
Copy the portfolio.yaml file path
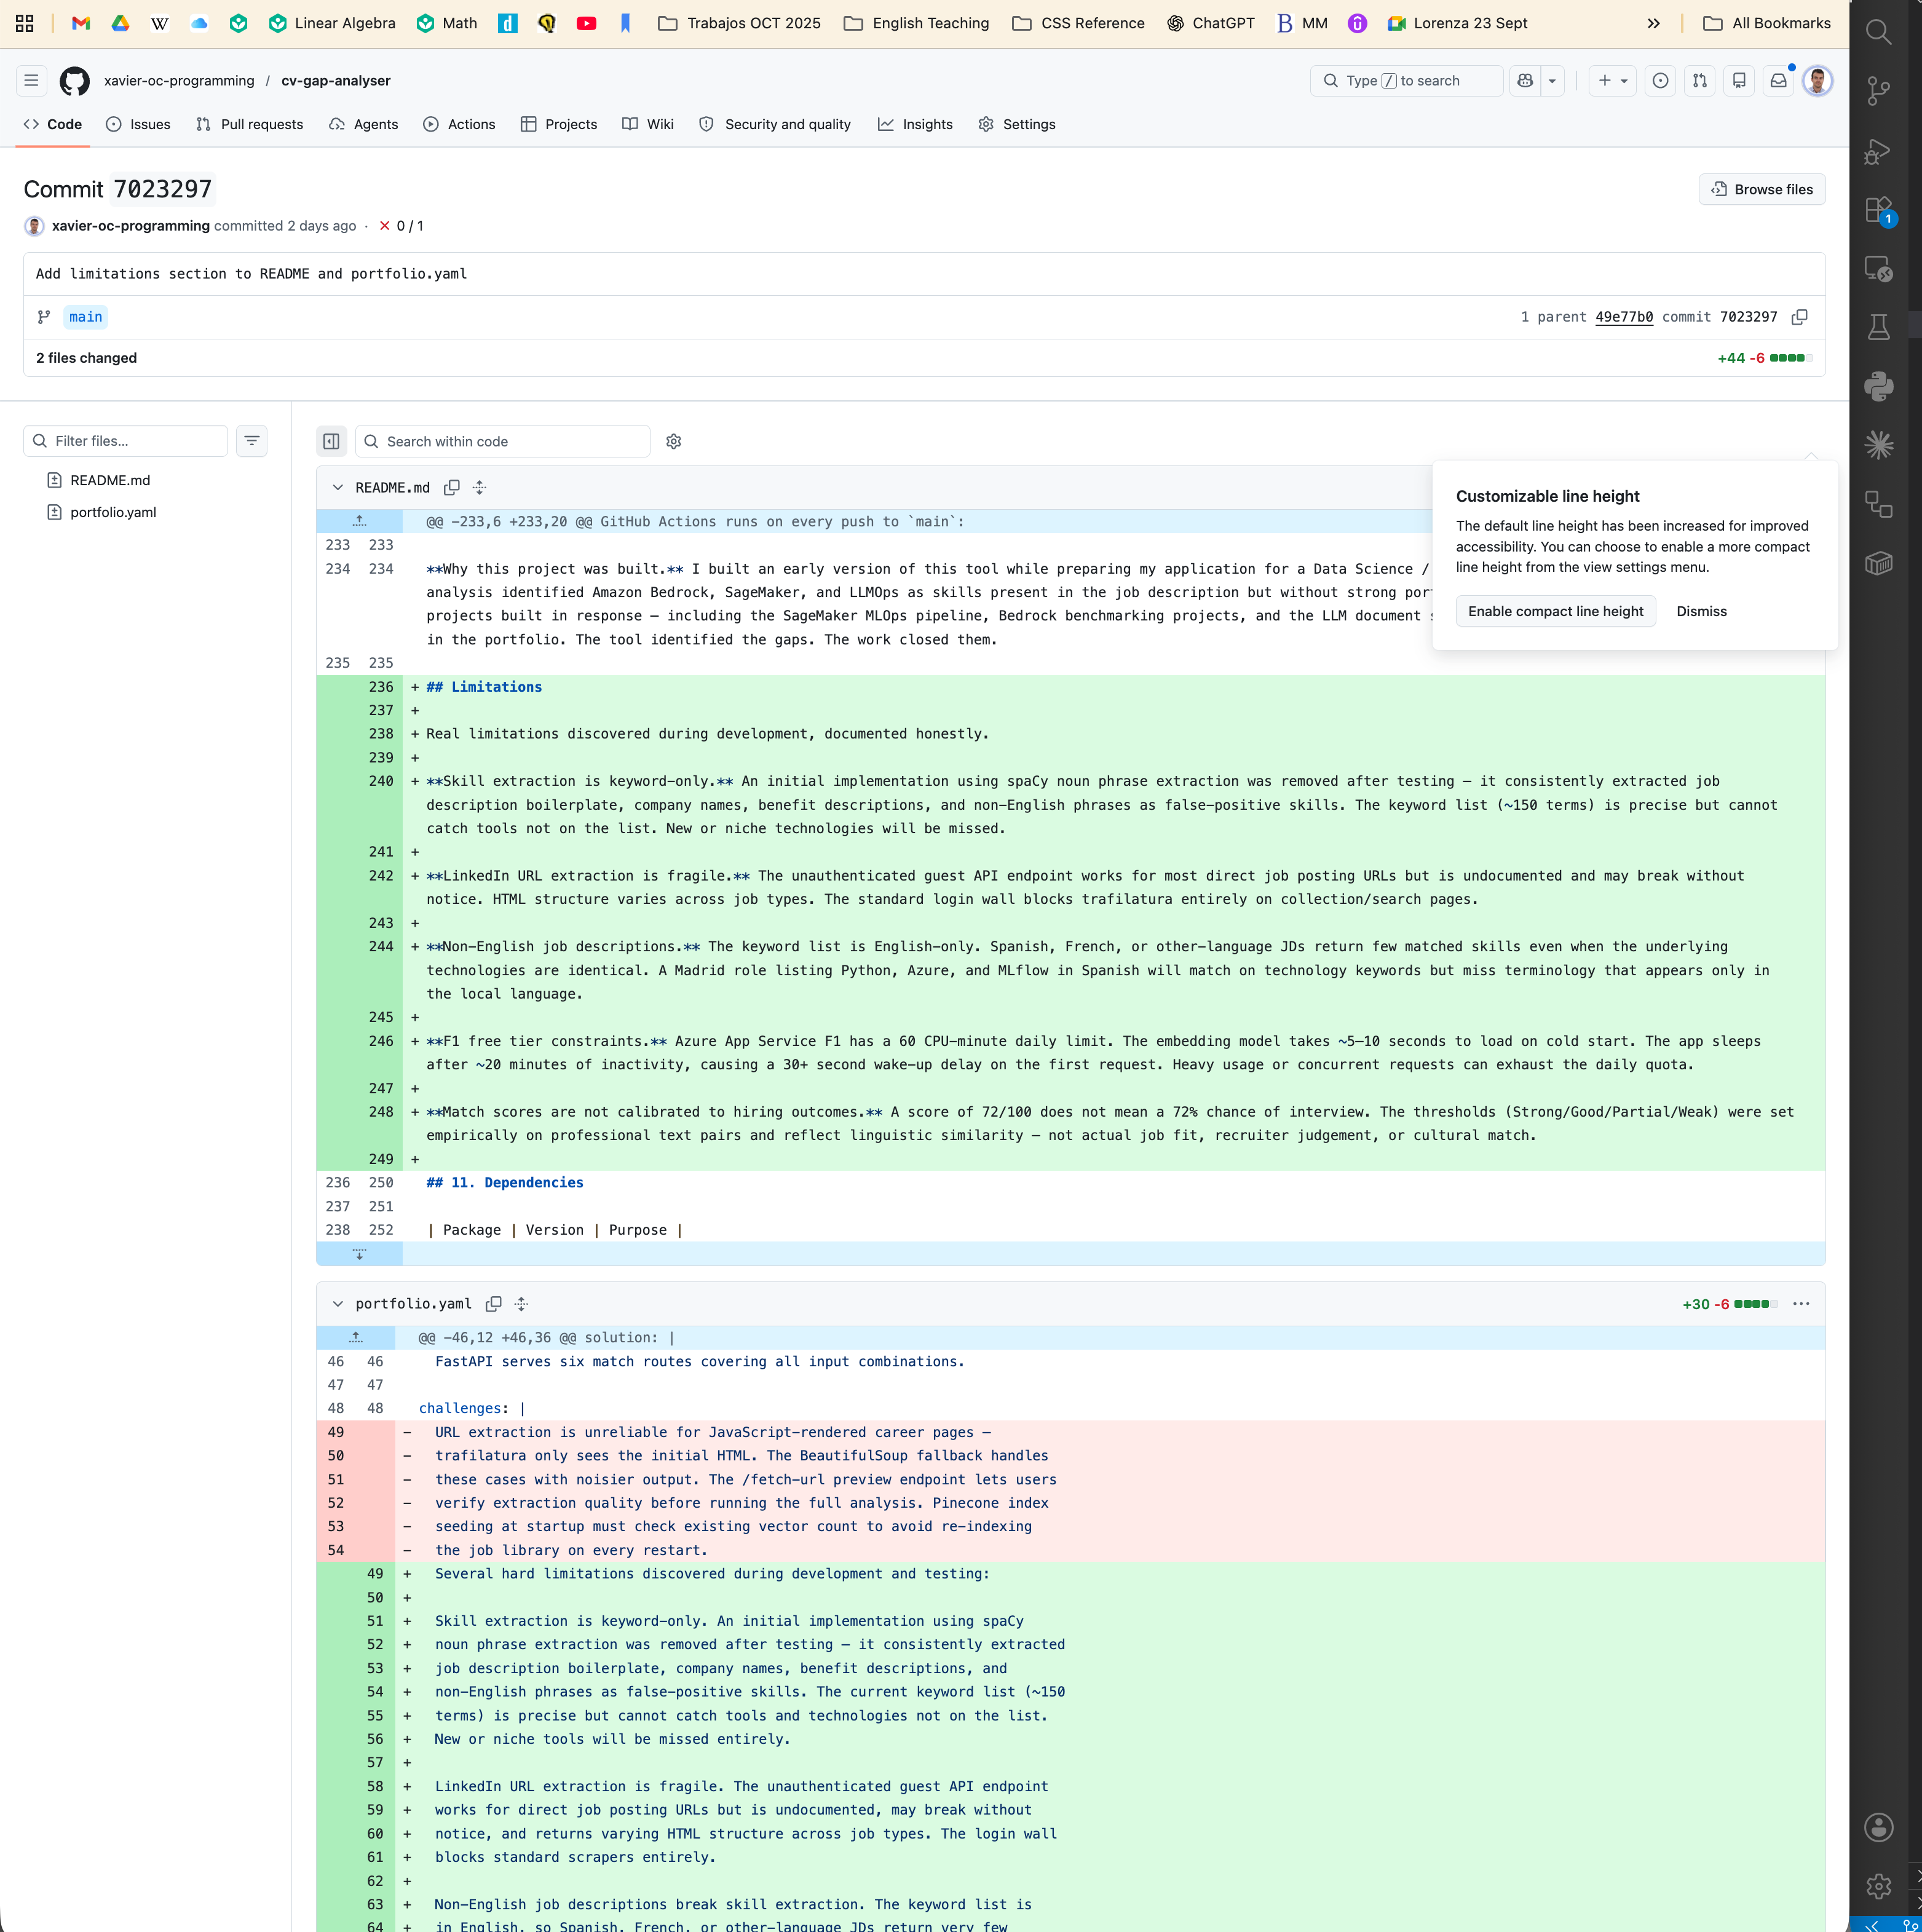tap(494, 1304)
